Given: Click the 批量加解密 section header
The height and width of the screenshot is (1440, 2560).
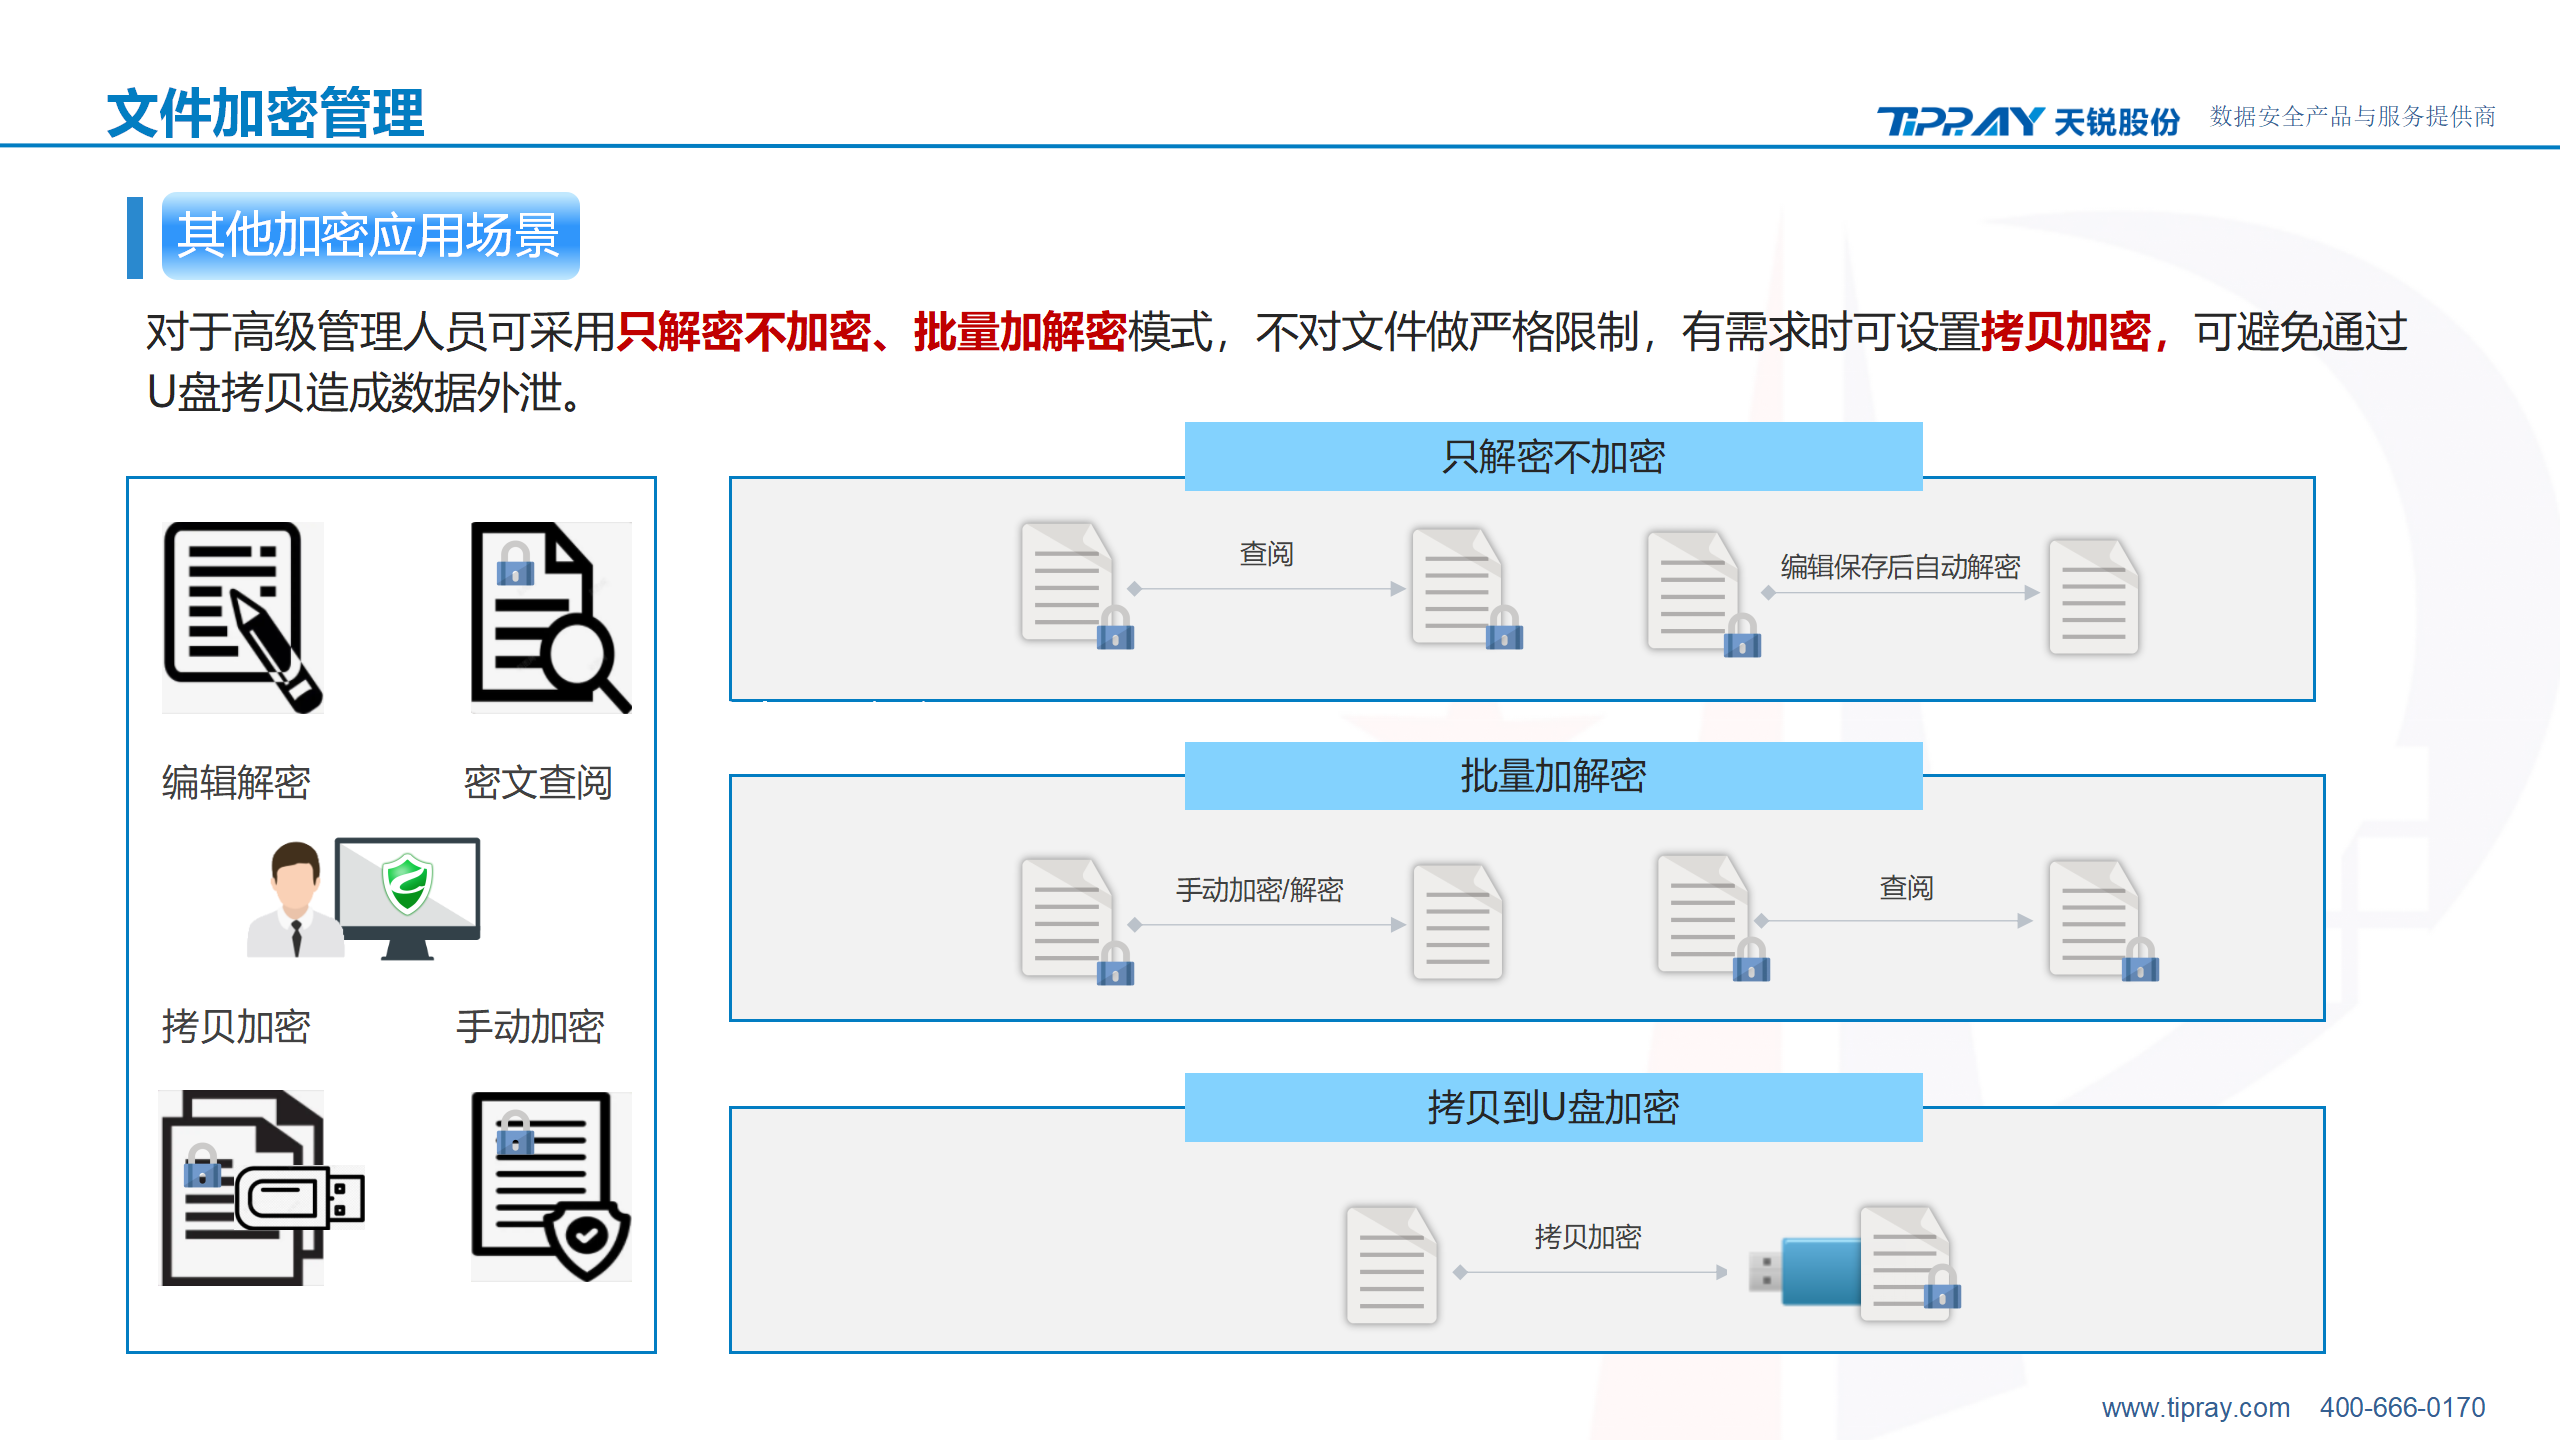Looking at the screenshot, I should [1553, 776].
